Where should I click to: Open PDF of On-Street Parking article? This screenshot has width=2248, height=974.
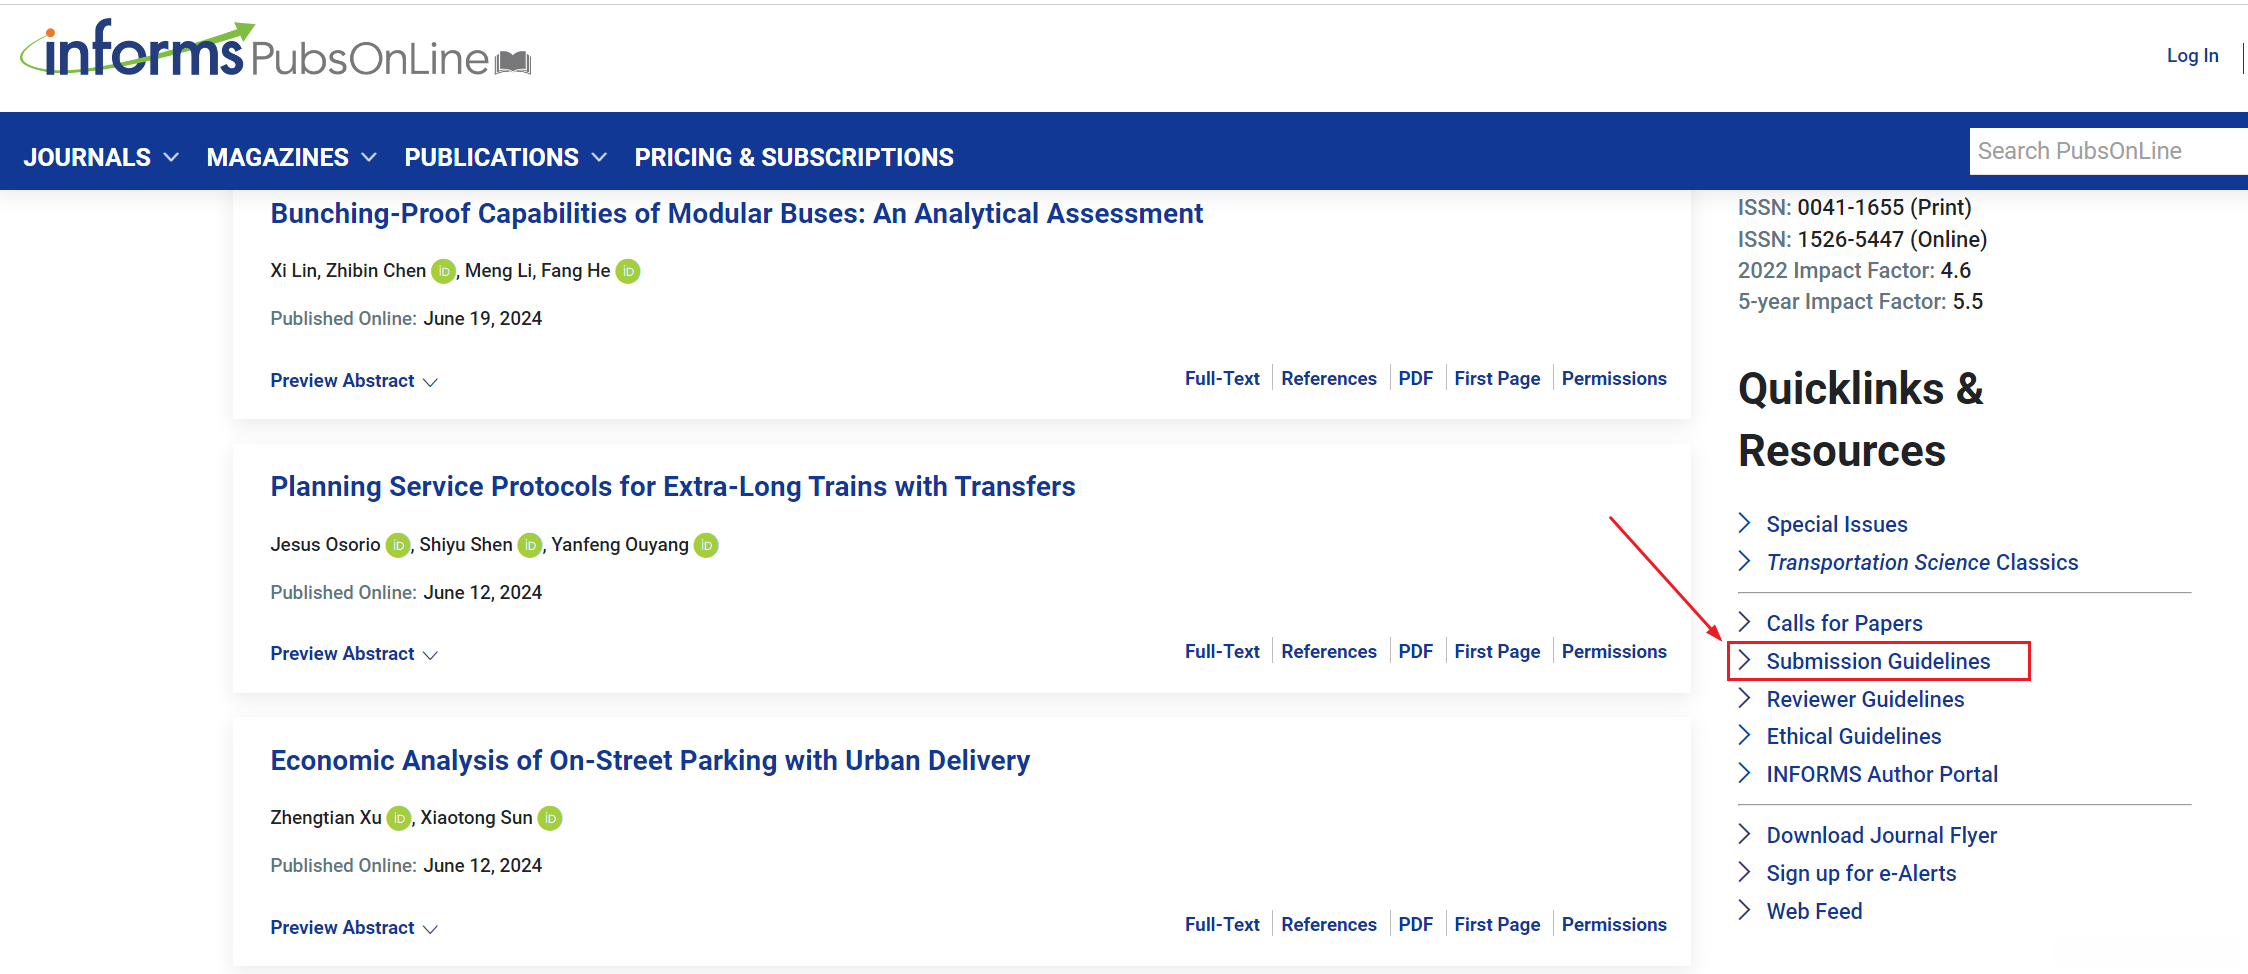point(1415,925)
